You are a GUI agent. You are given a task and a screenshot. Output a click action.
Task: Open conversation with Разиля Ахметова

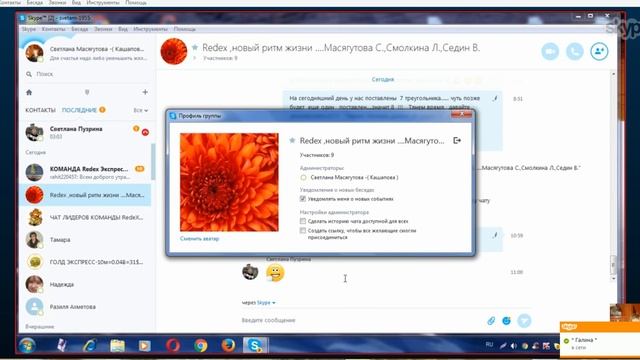(84, 307)
